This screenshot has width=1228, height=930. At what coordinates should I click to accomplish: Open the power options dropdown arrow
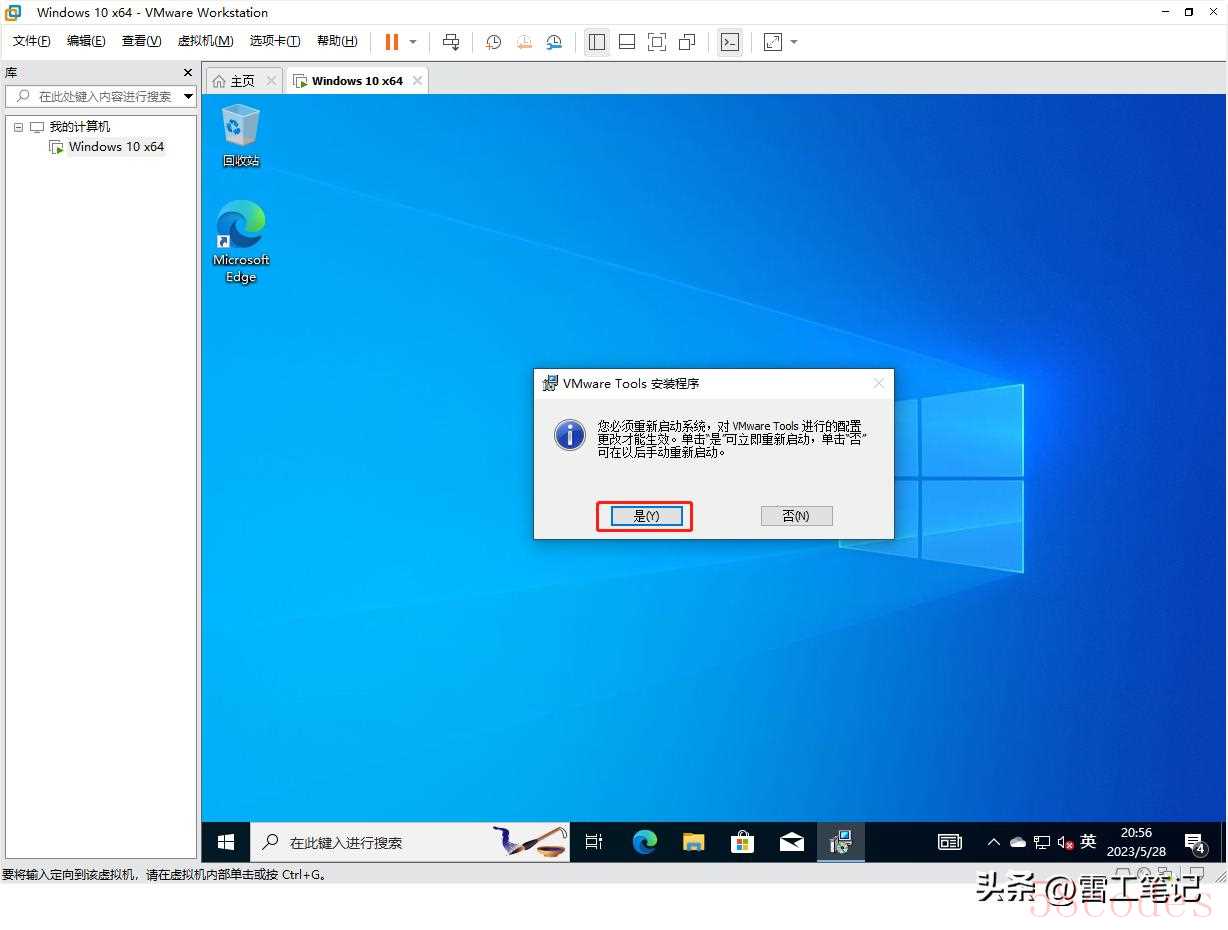(x=413, y=42)
